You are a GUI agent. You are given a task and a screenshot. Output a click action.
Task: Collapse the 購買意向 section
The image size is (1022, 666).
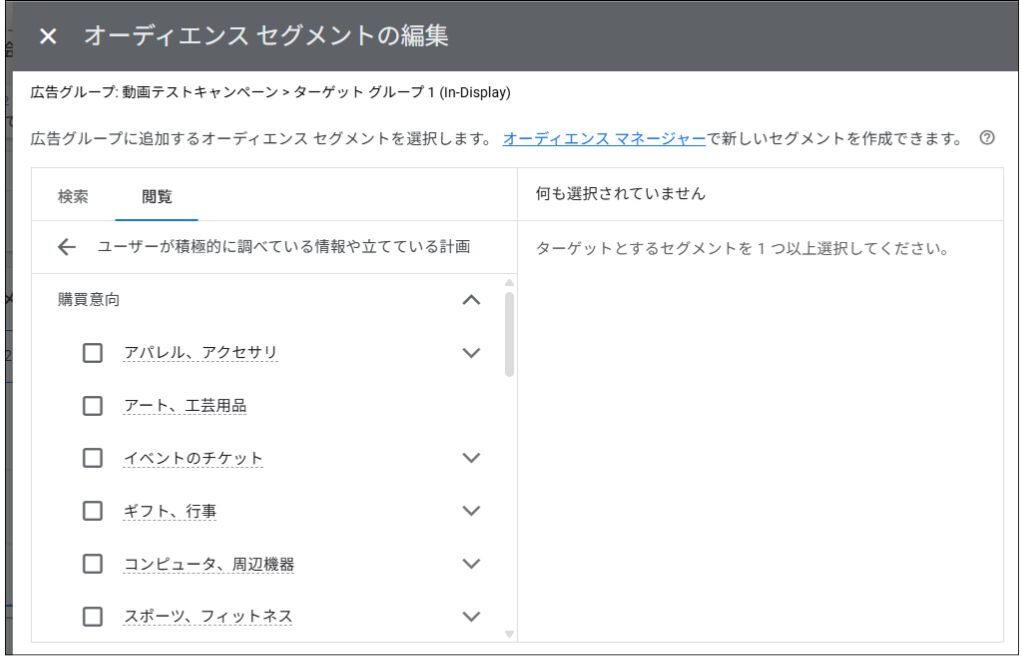tap(471, 300)
